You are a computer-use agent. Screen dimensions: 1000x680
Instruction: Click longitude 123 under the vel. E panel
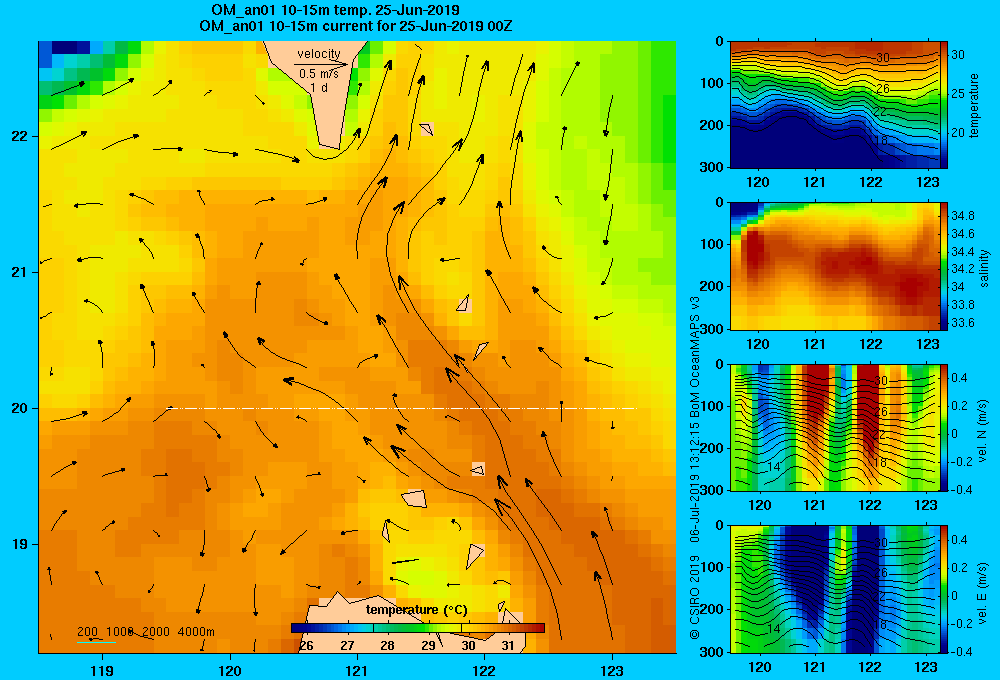coord(927,667)
